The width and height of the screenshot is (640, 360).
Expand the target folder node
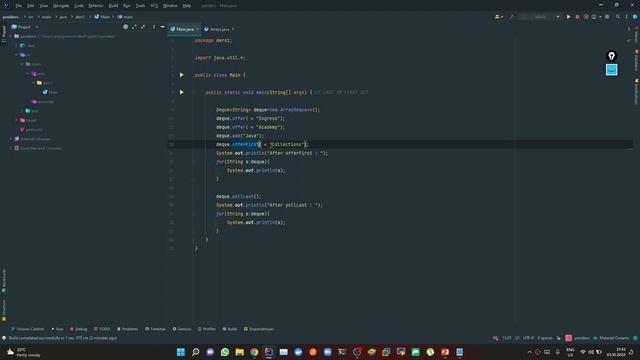[x=17, y=120]
